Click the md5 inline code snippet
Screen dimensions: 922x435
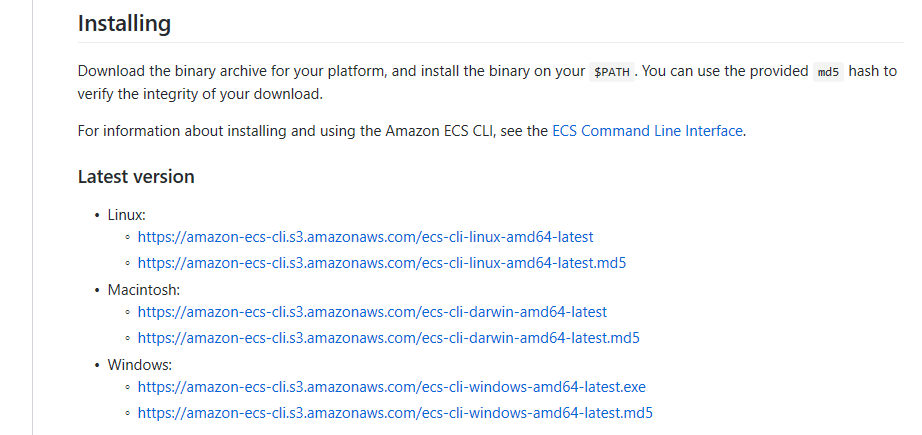(828, 72)
